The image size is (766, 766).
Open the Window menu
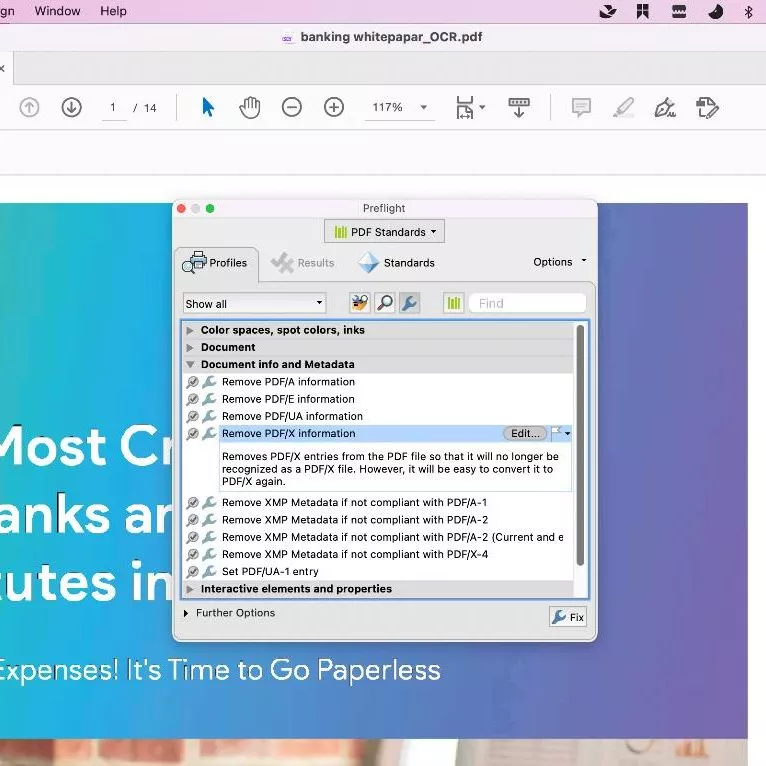(x=57, y=11)
